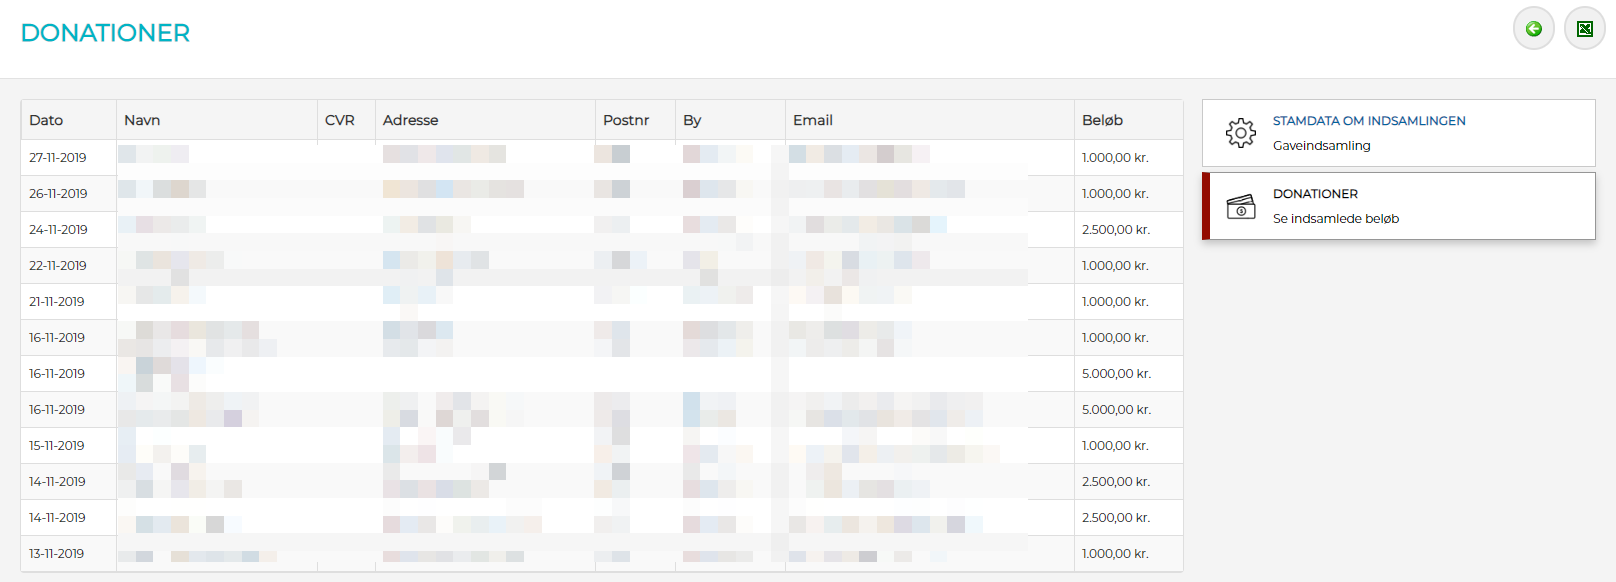
Task: Click the money wallet Donationer icon
Action: pyautogui.click(x=1241, y=206)
